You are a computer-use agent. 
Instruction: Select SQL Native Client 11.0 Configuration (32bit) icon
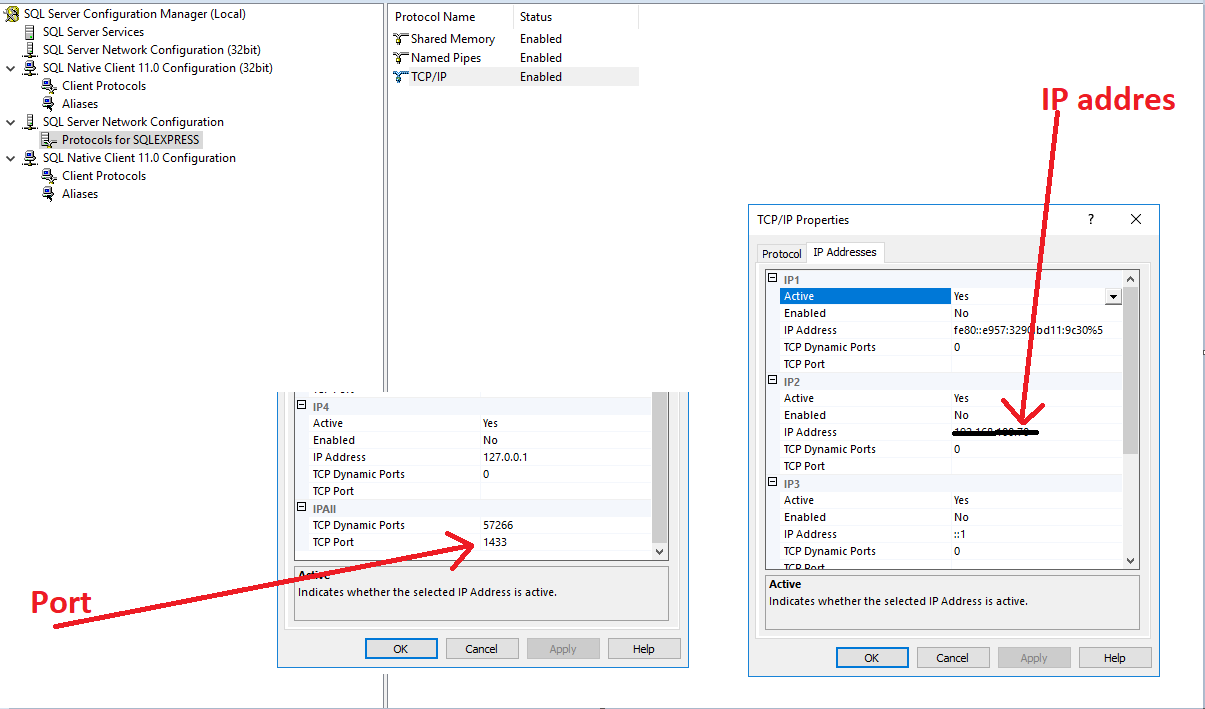[x=30, y=68]
